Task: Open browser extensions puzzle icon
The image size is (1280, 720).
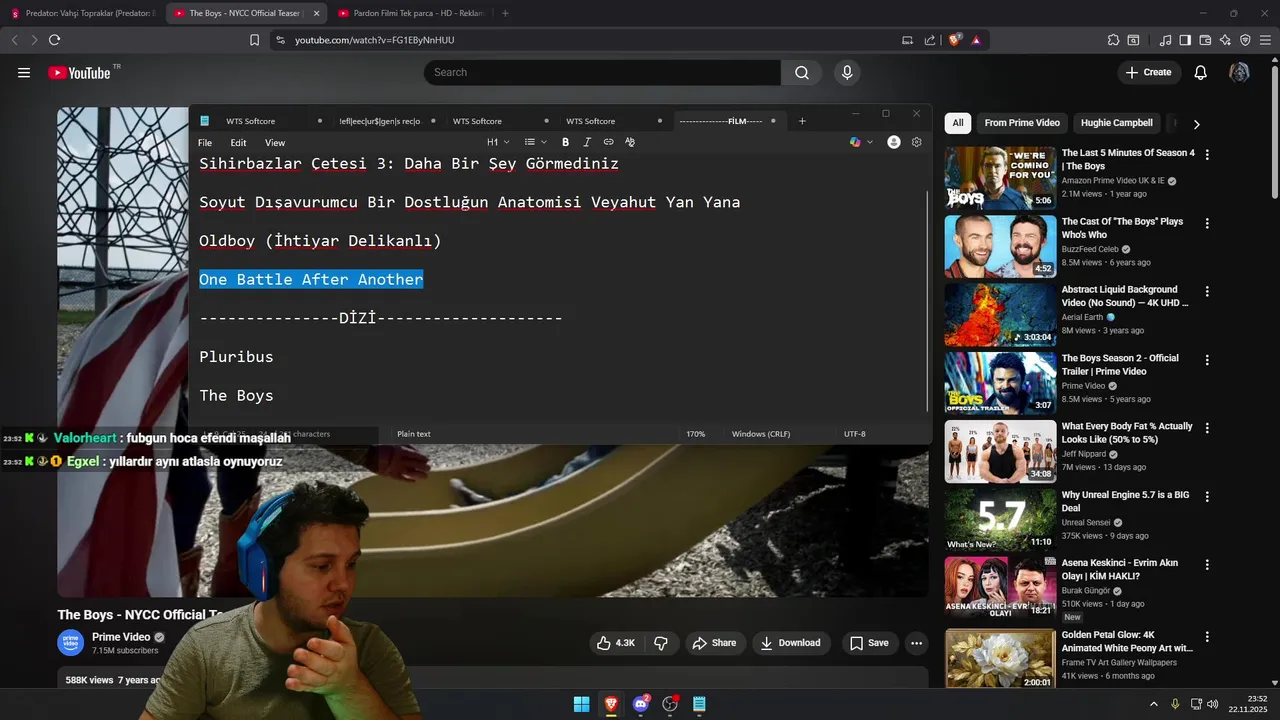Action: click(x=1113, y=40)
